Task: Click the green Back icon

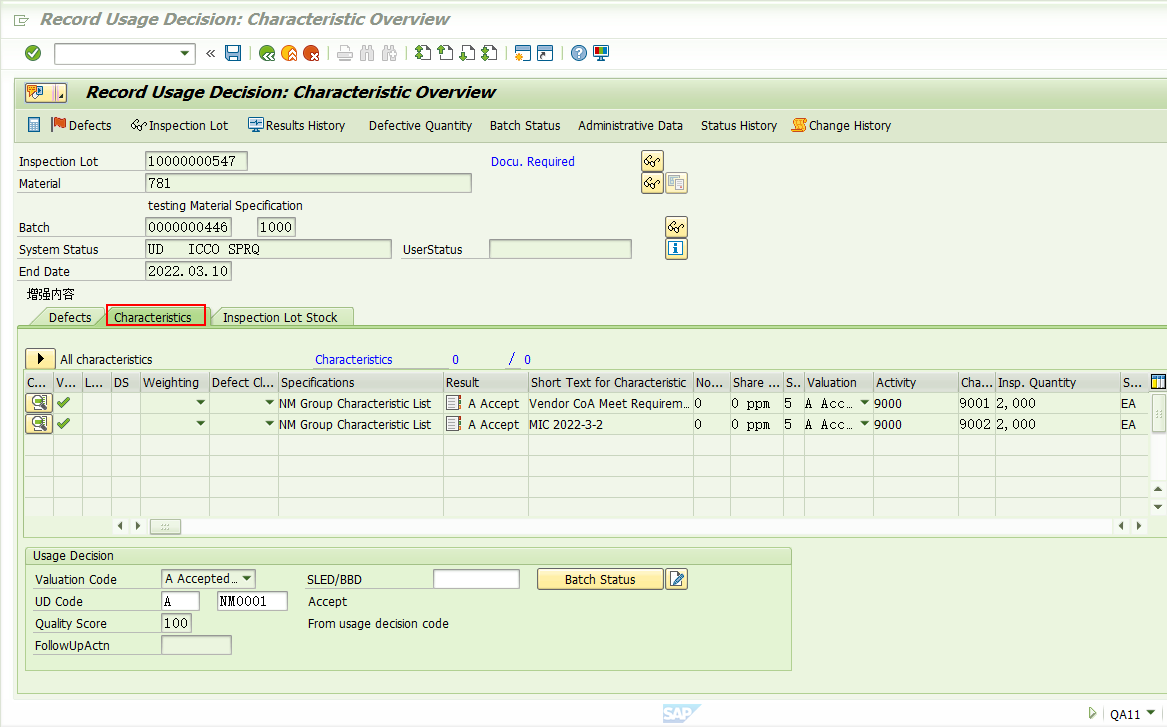Action: pos(267,53)
